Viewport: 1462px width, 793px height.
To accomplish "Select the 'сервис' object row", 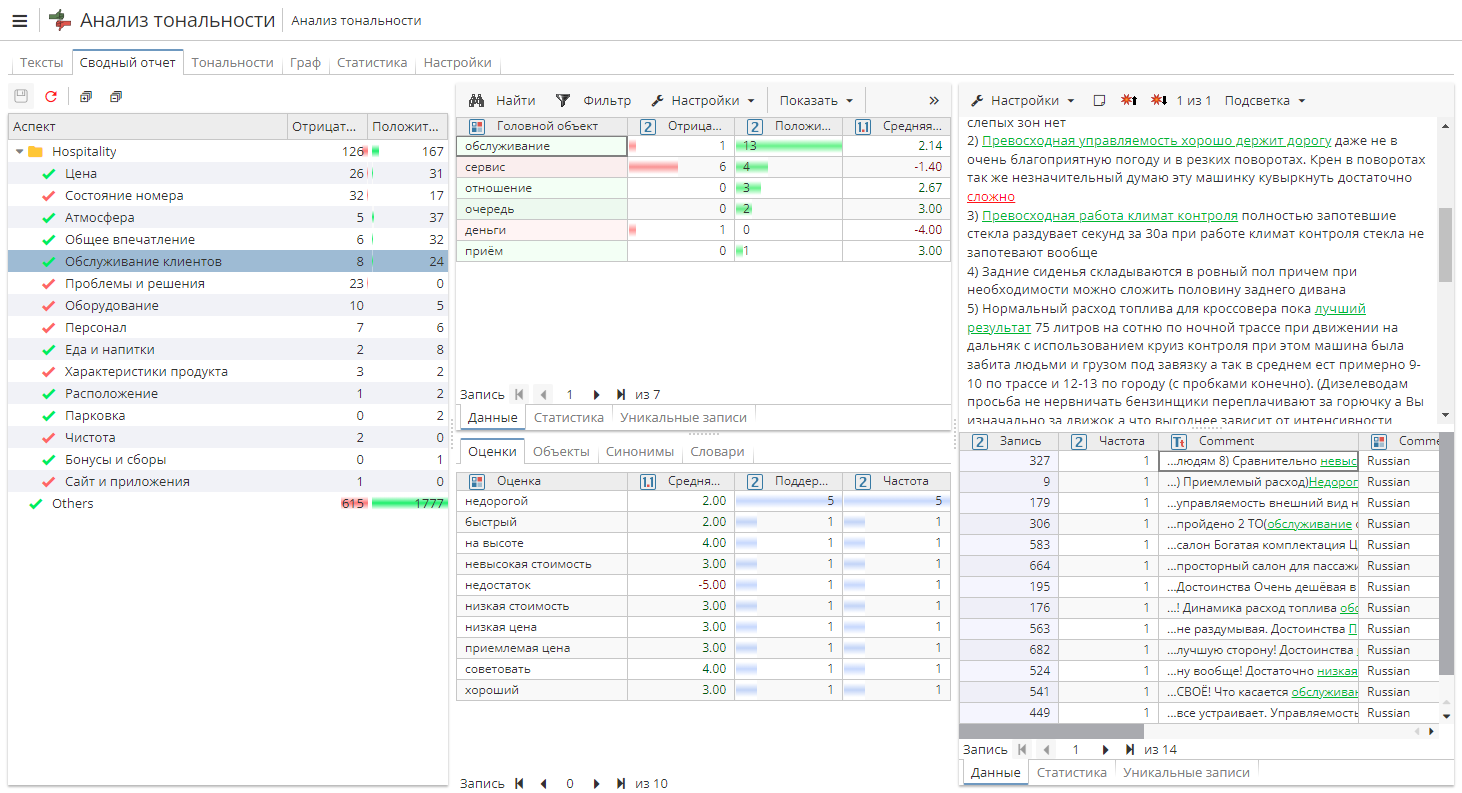I will [703, 167].
